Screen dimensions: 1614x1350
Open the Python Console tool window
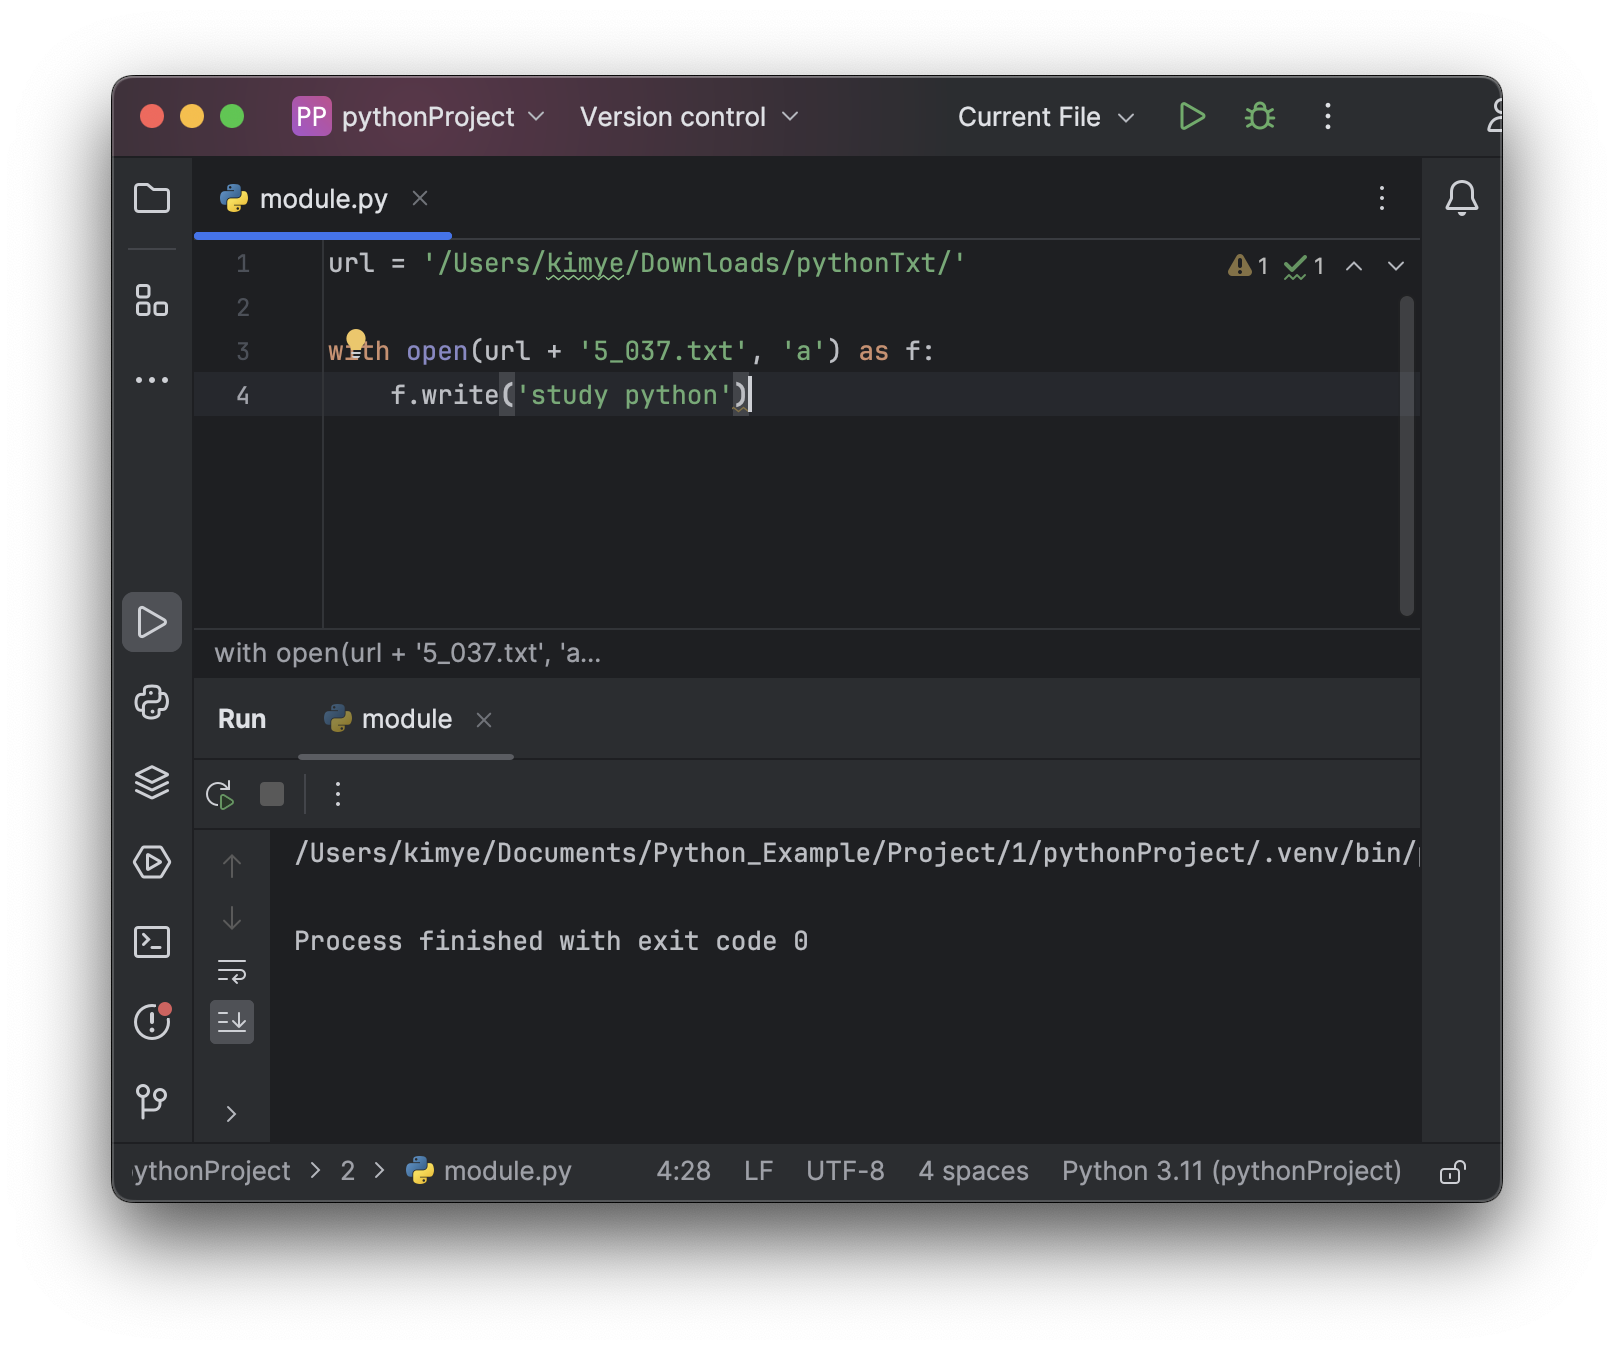pyautogui.click(x=152, y=702)
